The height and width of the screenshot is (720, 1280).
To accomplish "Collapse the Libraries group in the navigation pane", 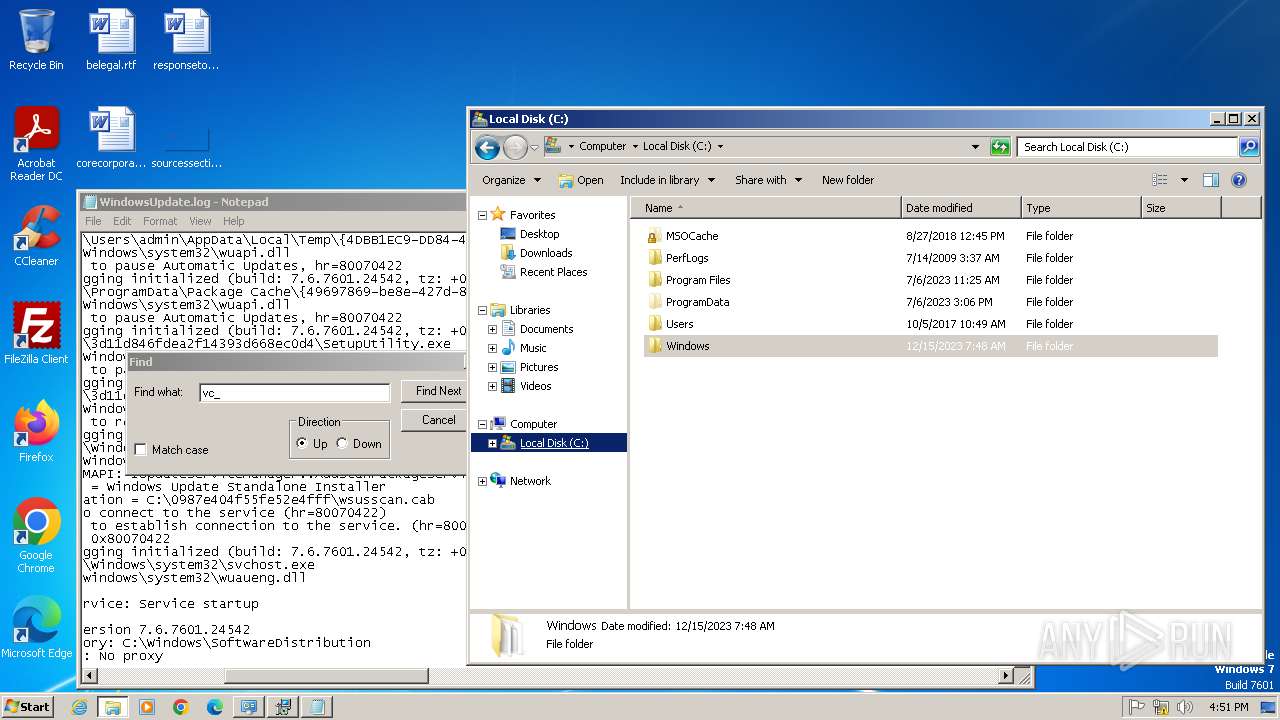I will click(x=482, y=310).
